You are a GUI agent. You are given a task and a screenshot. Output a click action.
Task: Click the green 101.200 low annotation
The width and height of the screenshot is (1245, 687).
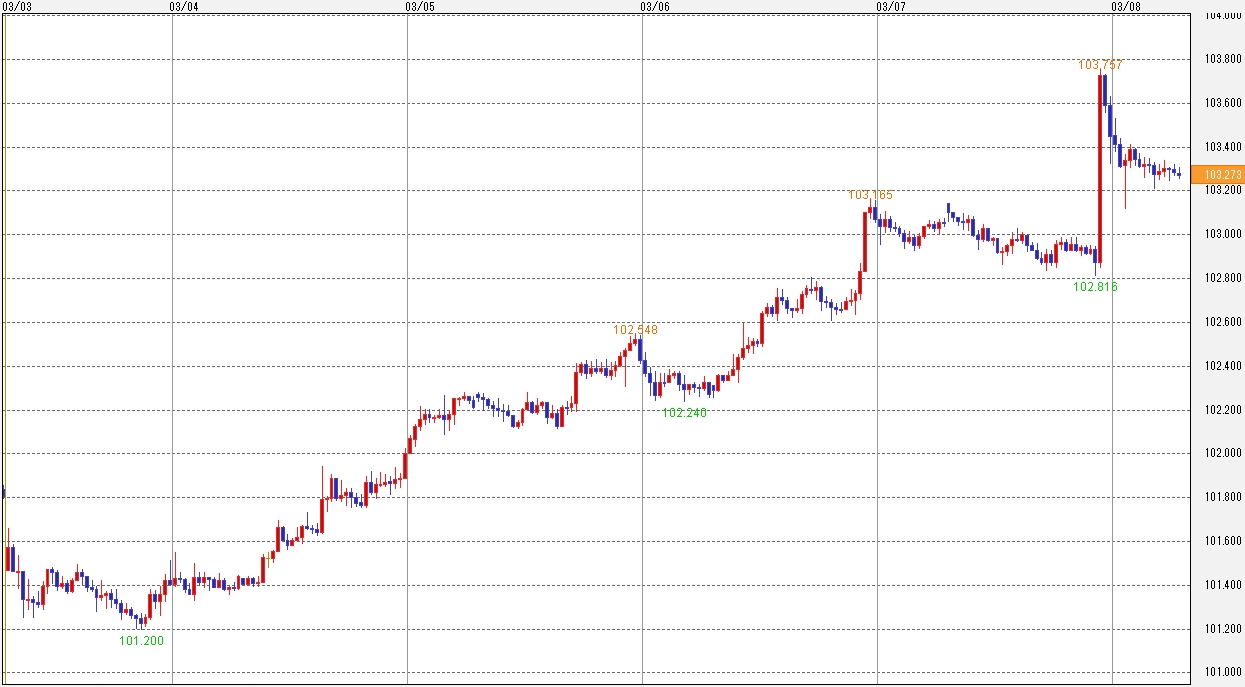coord(141,641)
